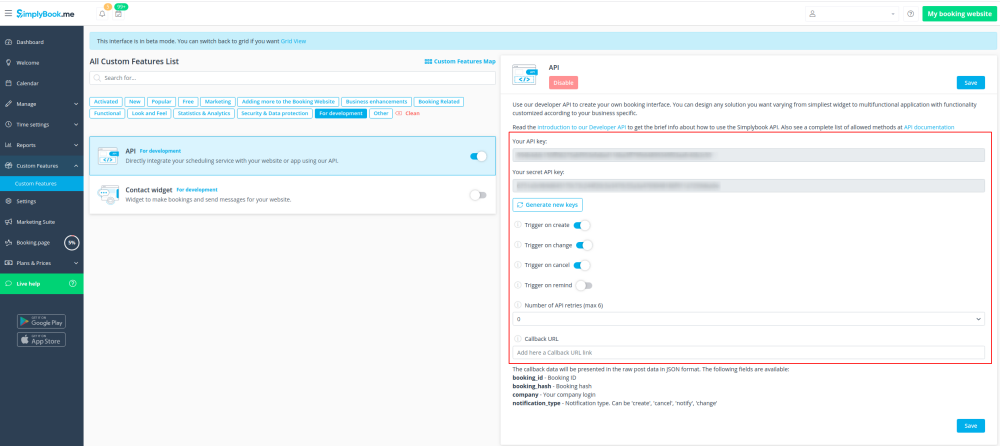Open the Custom Features Map grid icon
1000x446 pixels.
coord(428,62)
